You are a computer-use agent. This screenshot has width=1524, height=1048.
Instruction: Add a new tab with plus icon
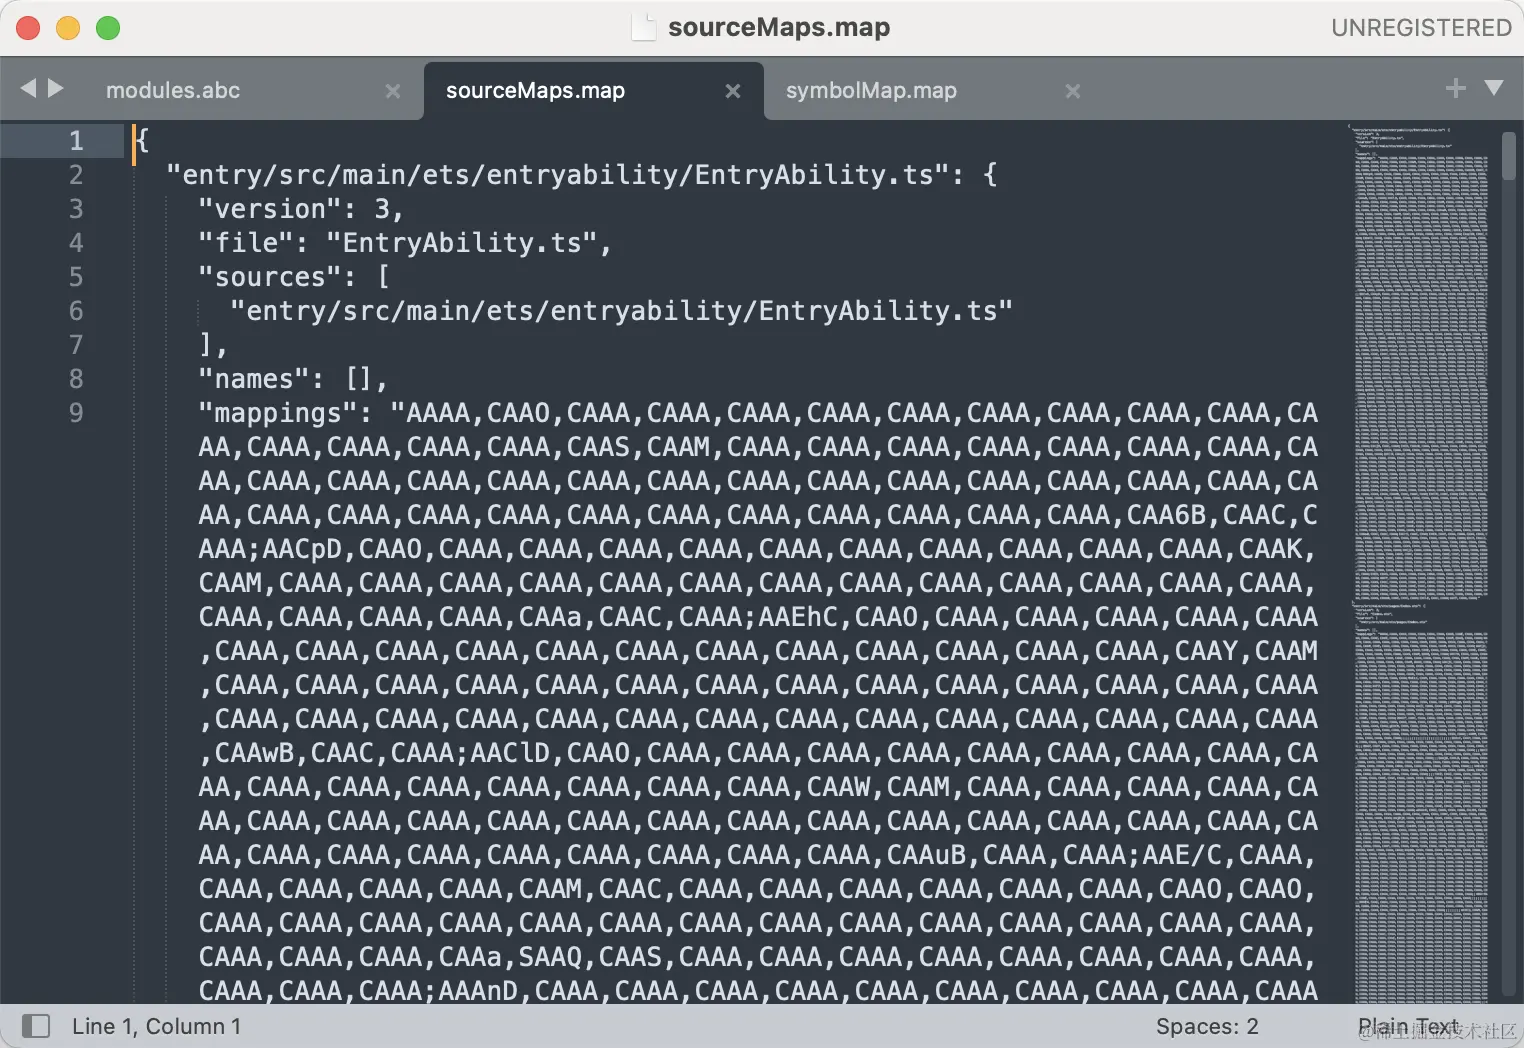pos(1455,89)
